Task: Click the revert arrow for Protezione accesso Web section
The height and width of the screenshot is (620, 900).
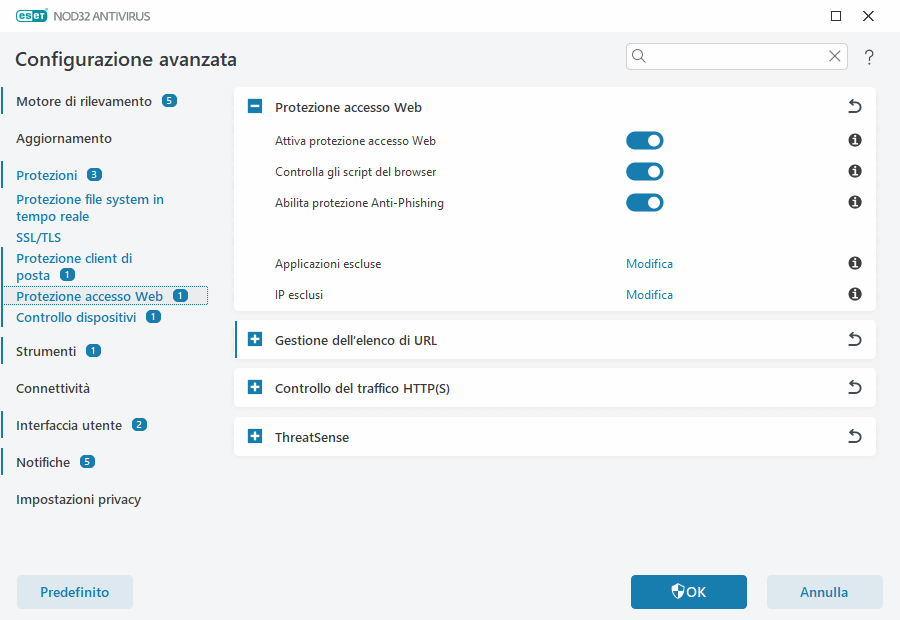Action: tap(855, 106)
